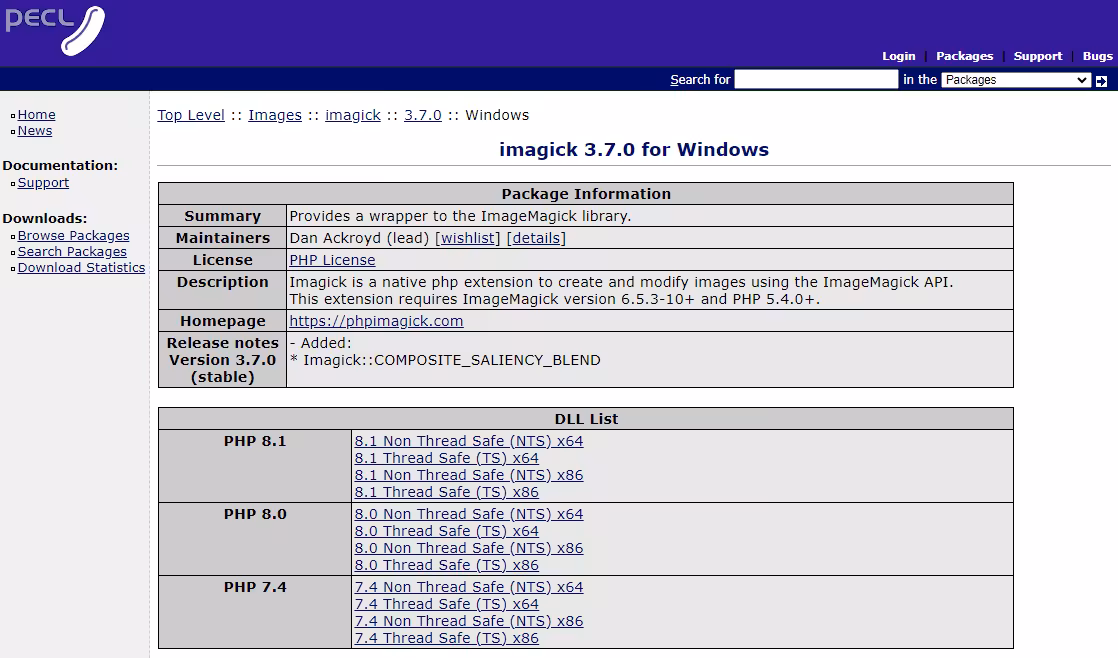
Task: Click 'Dan Ackroyd (lead)' maintainer text
Action: (x=359, y=238)
